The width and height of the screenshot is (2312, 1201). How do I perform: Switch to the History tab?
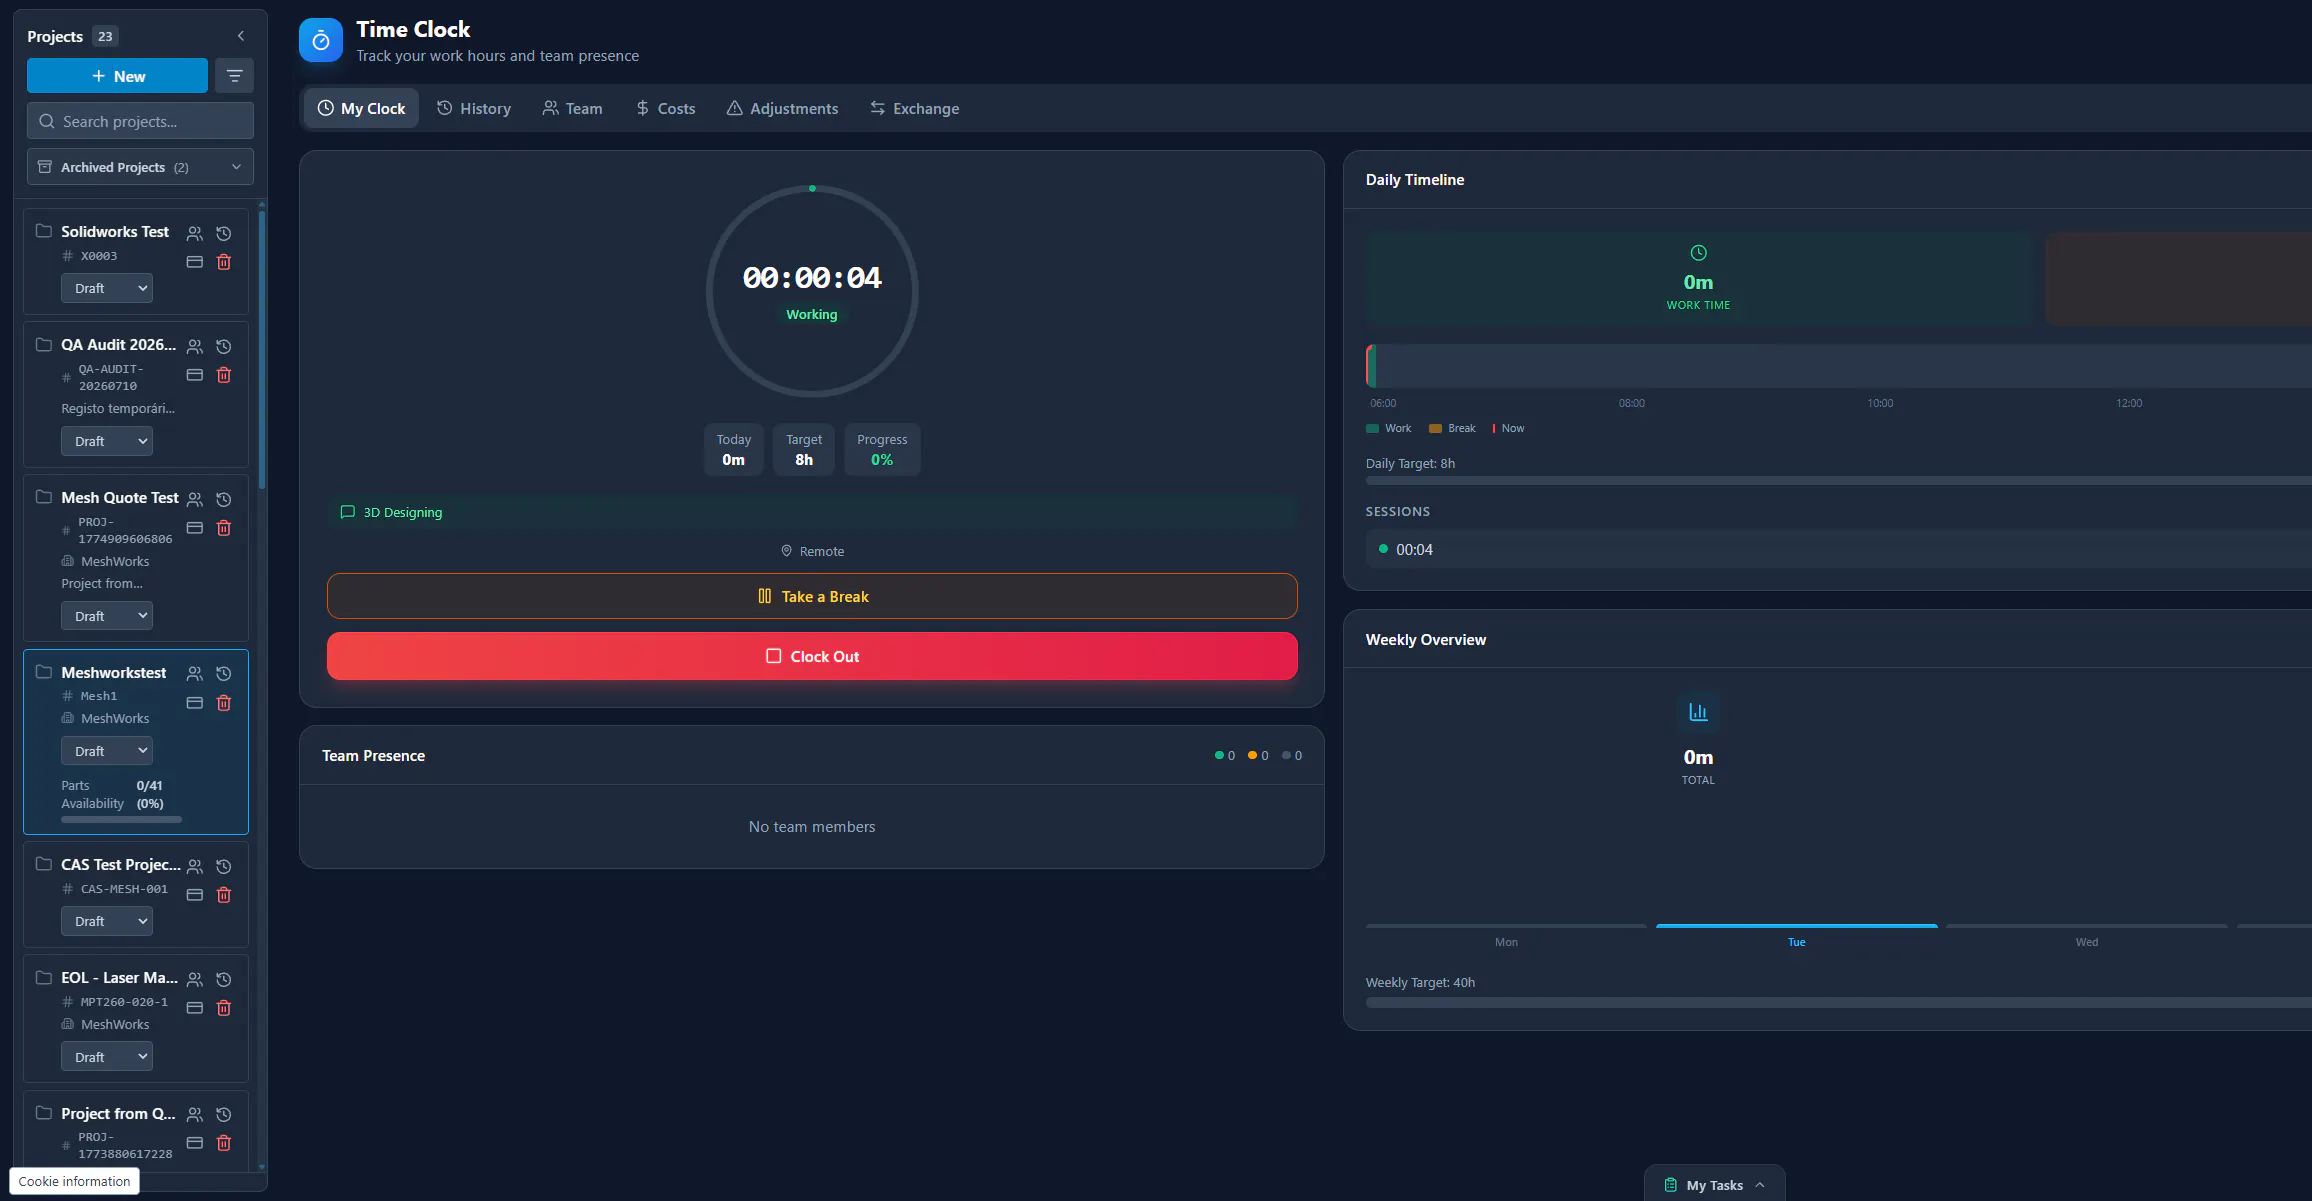click(x=474, y=108)
